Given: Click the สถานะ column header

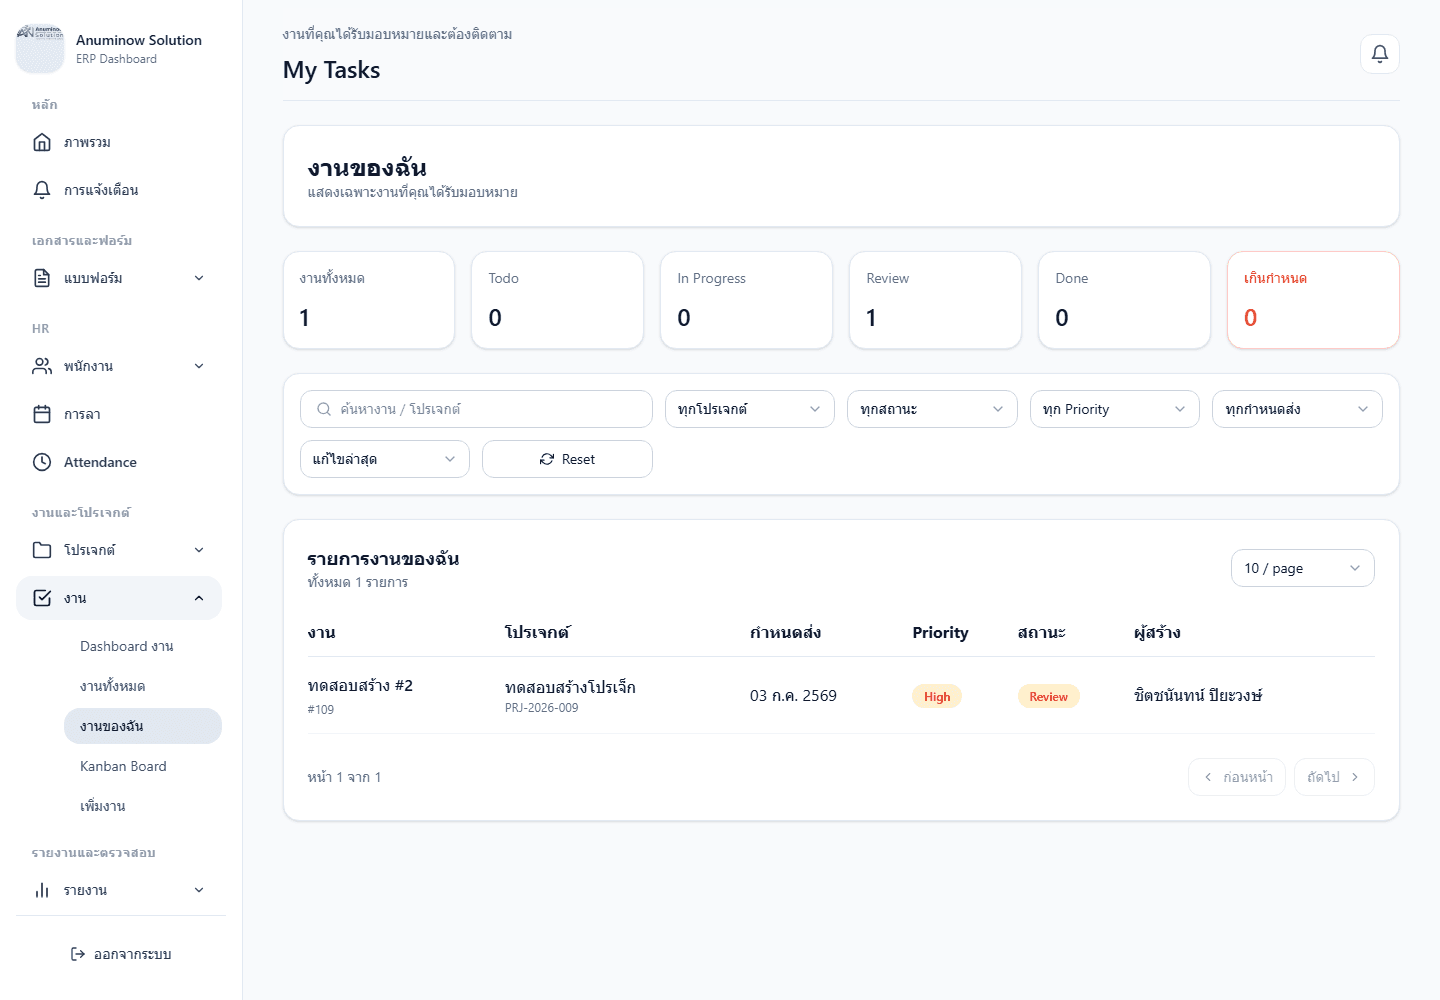Looking at the screenshot, I should 1042,632.
